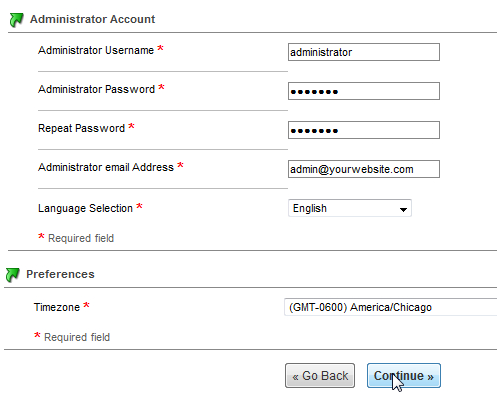Click the Administrator email Address field
This screenshot has height=397, width=497.
[364, 169]
